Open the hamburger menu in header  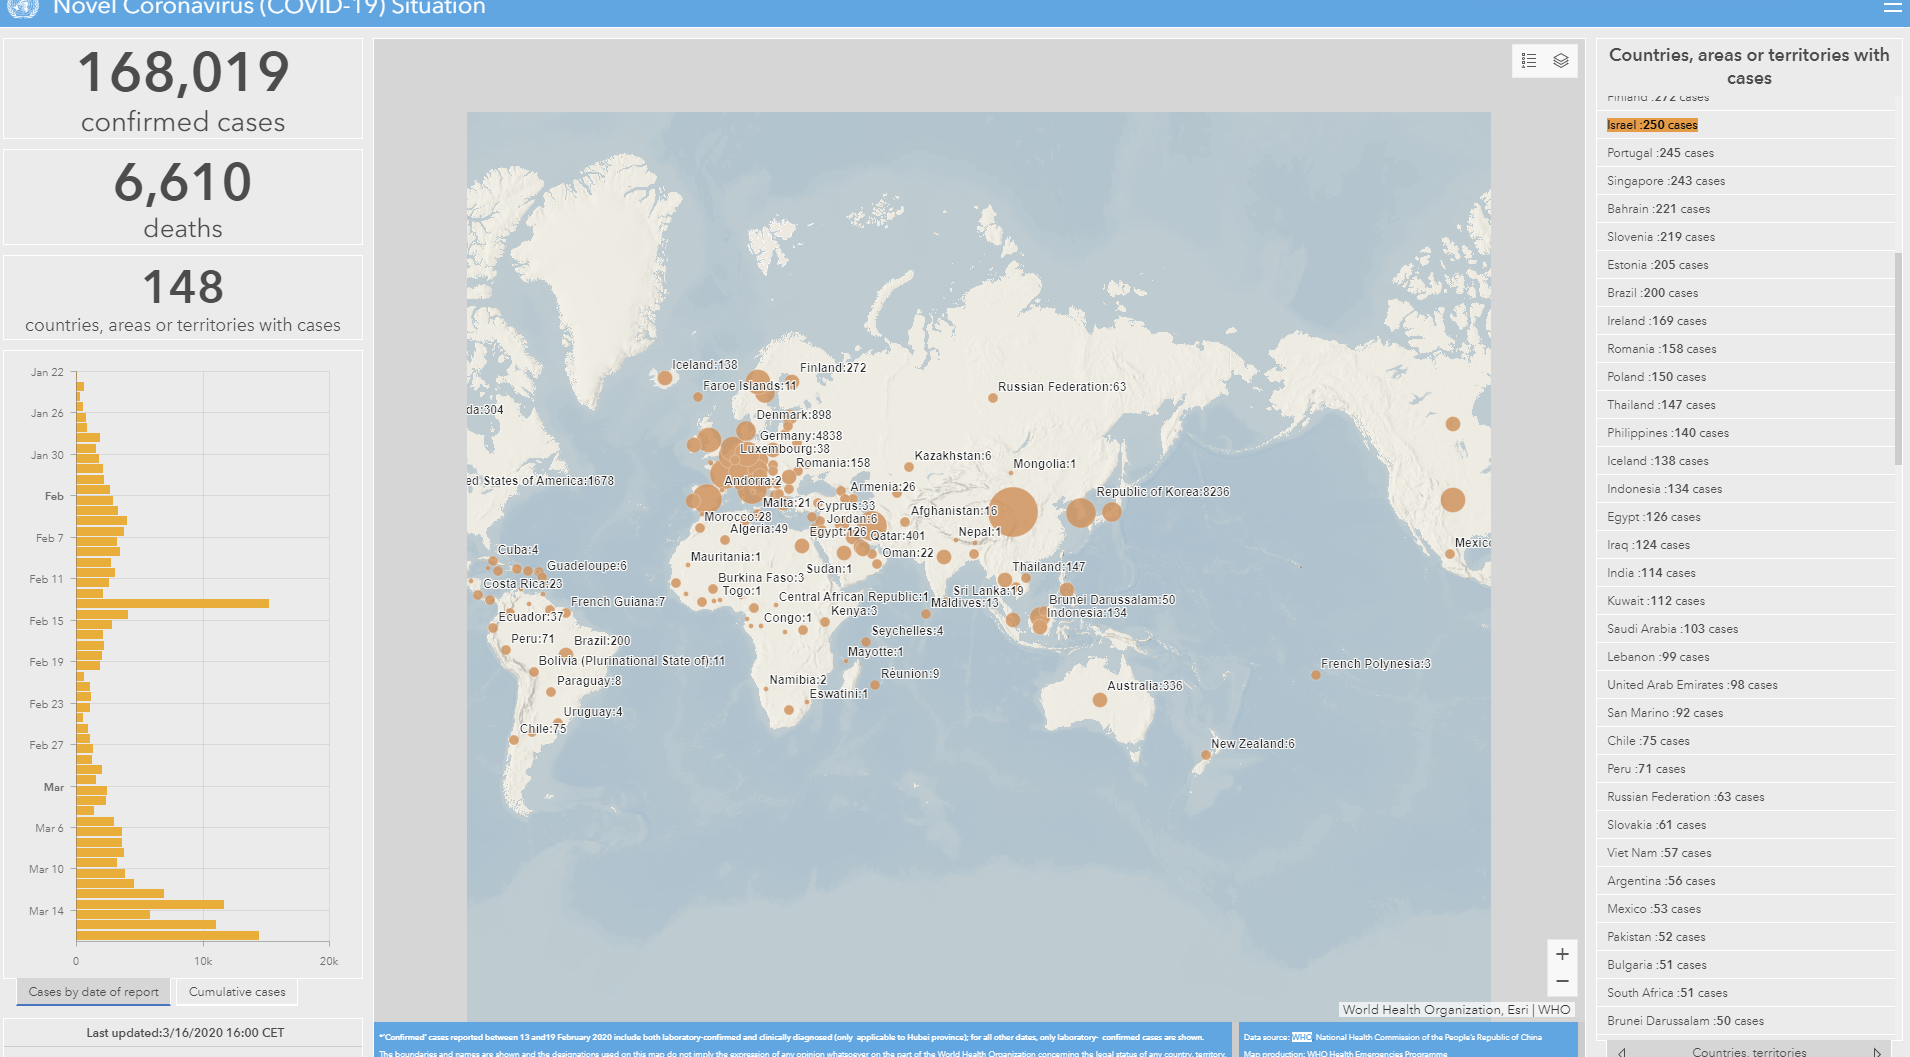pyautogui.click(x=1892, y=8)
